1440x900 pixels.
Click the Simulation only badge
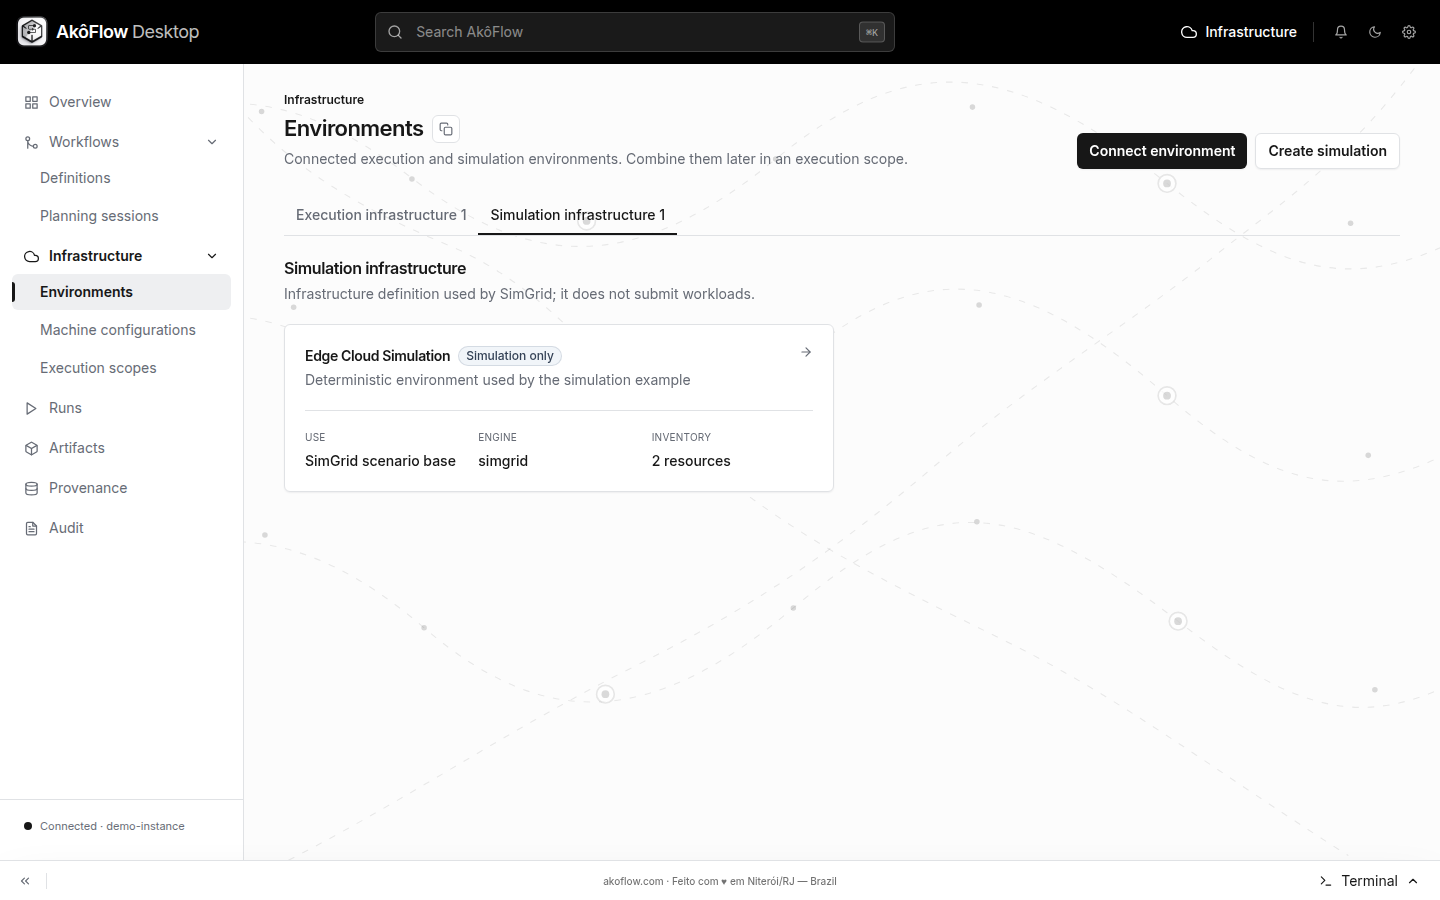click(510, 356)
